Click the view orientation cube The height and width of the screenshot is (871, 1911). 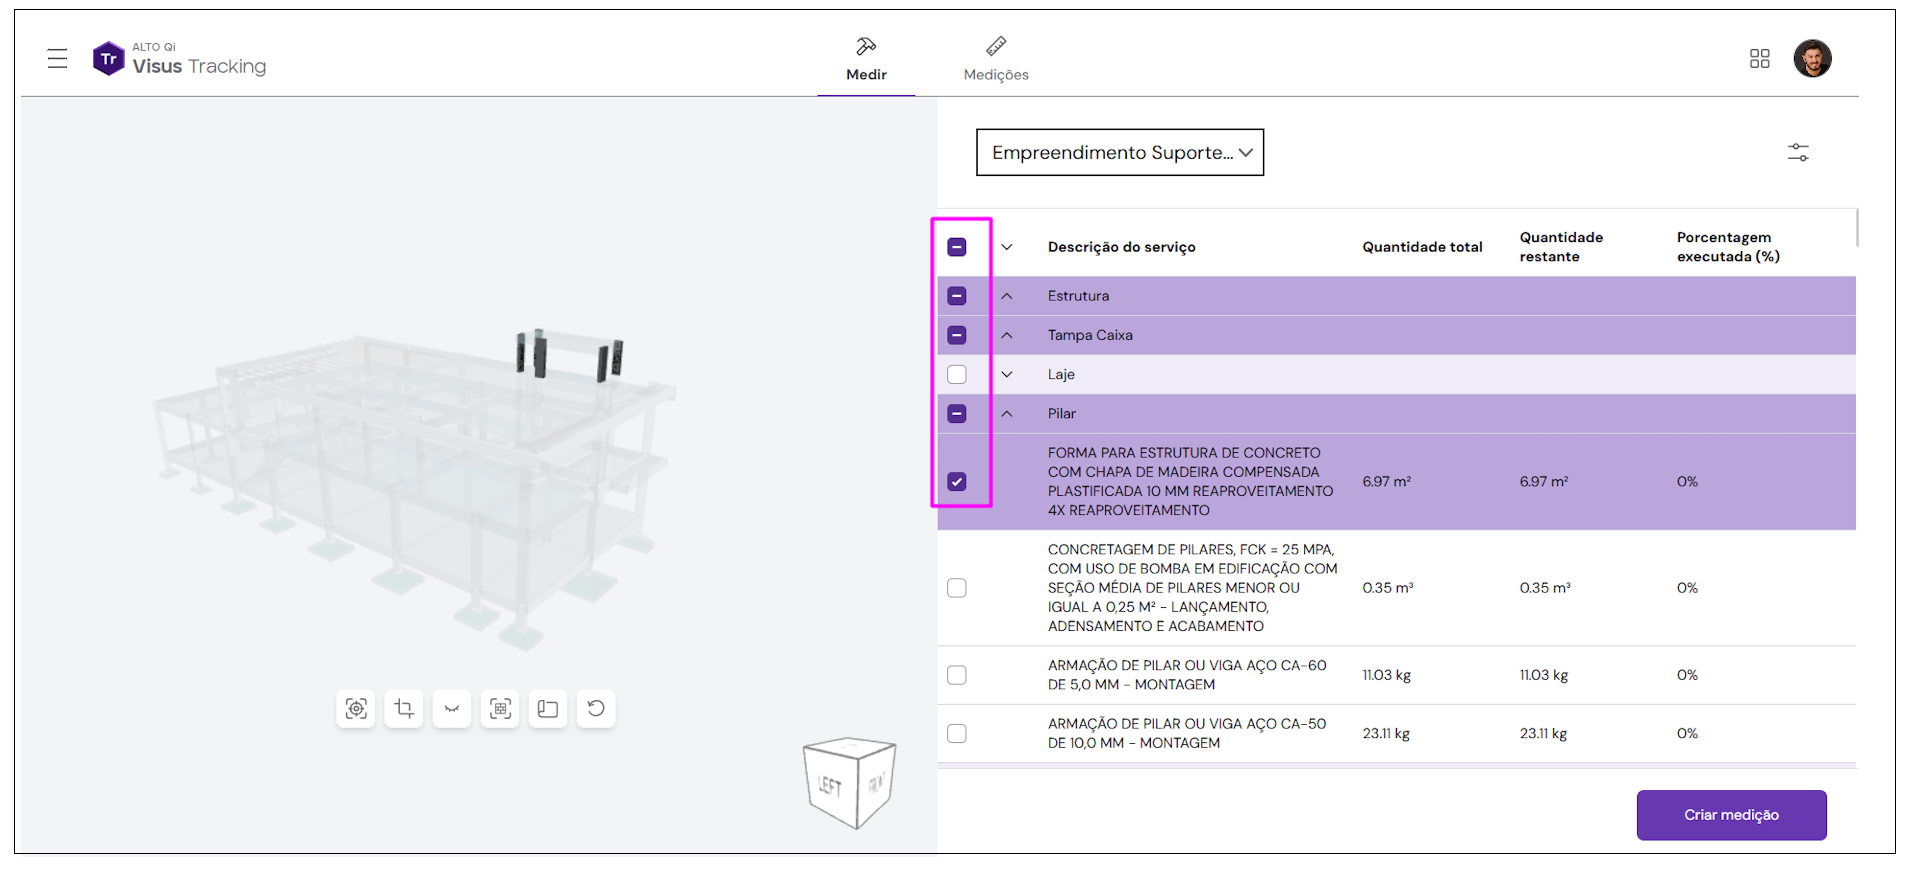point(849,783)
